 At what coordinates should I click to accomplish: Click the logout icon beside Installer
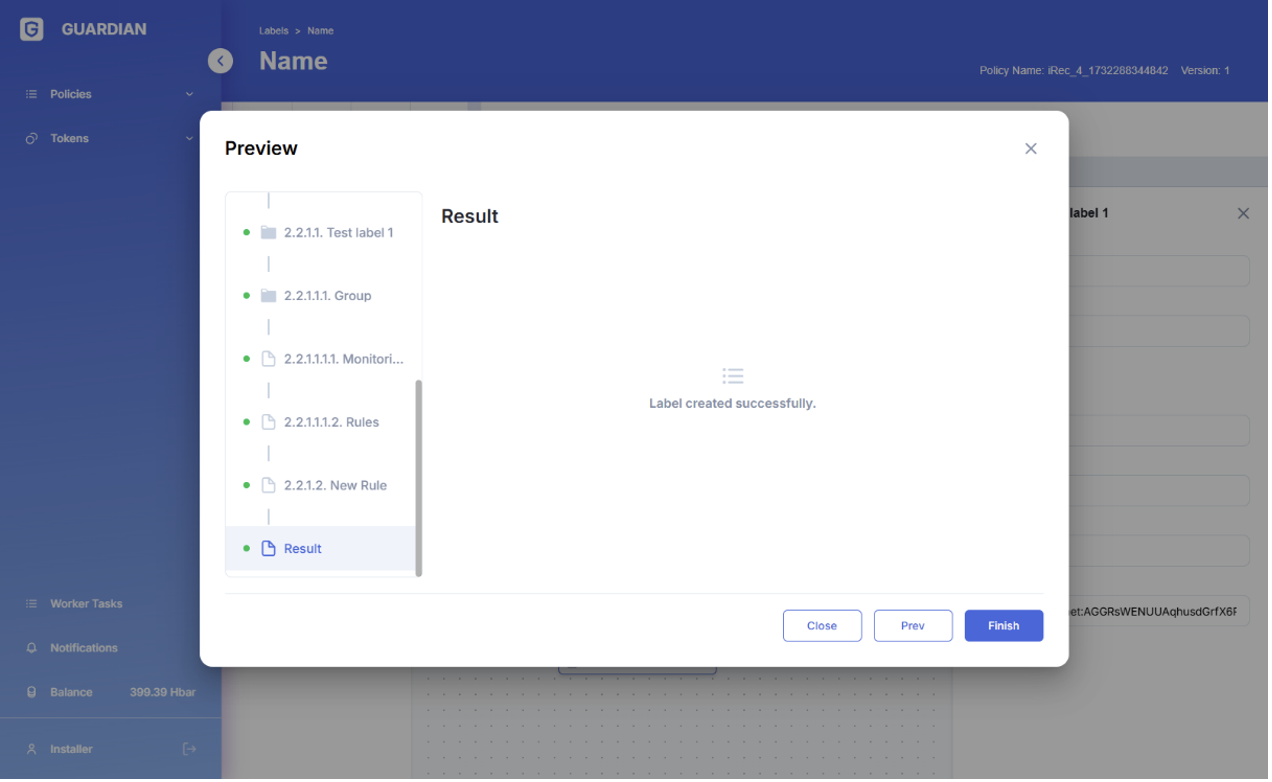point(189,750)
